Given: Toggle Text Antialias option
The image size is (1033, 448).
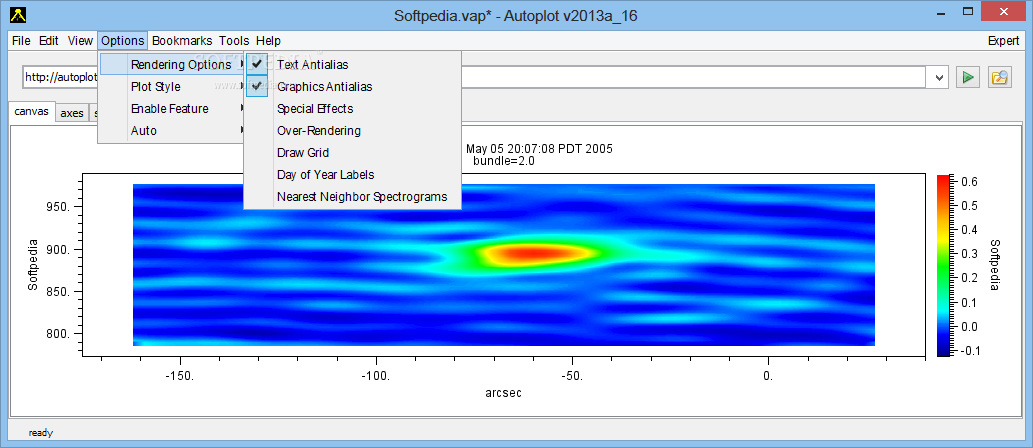Looking at the screenshot, I should tap(352, 65).
